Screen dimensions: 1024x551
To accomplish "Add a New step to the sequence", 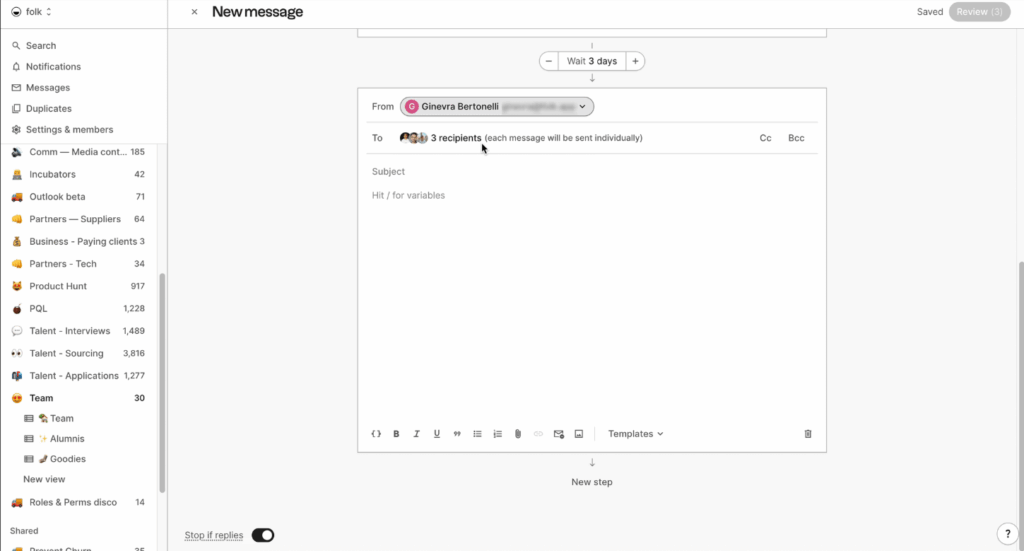I will [x=592, y=482].
